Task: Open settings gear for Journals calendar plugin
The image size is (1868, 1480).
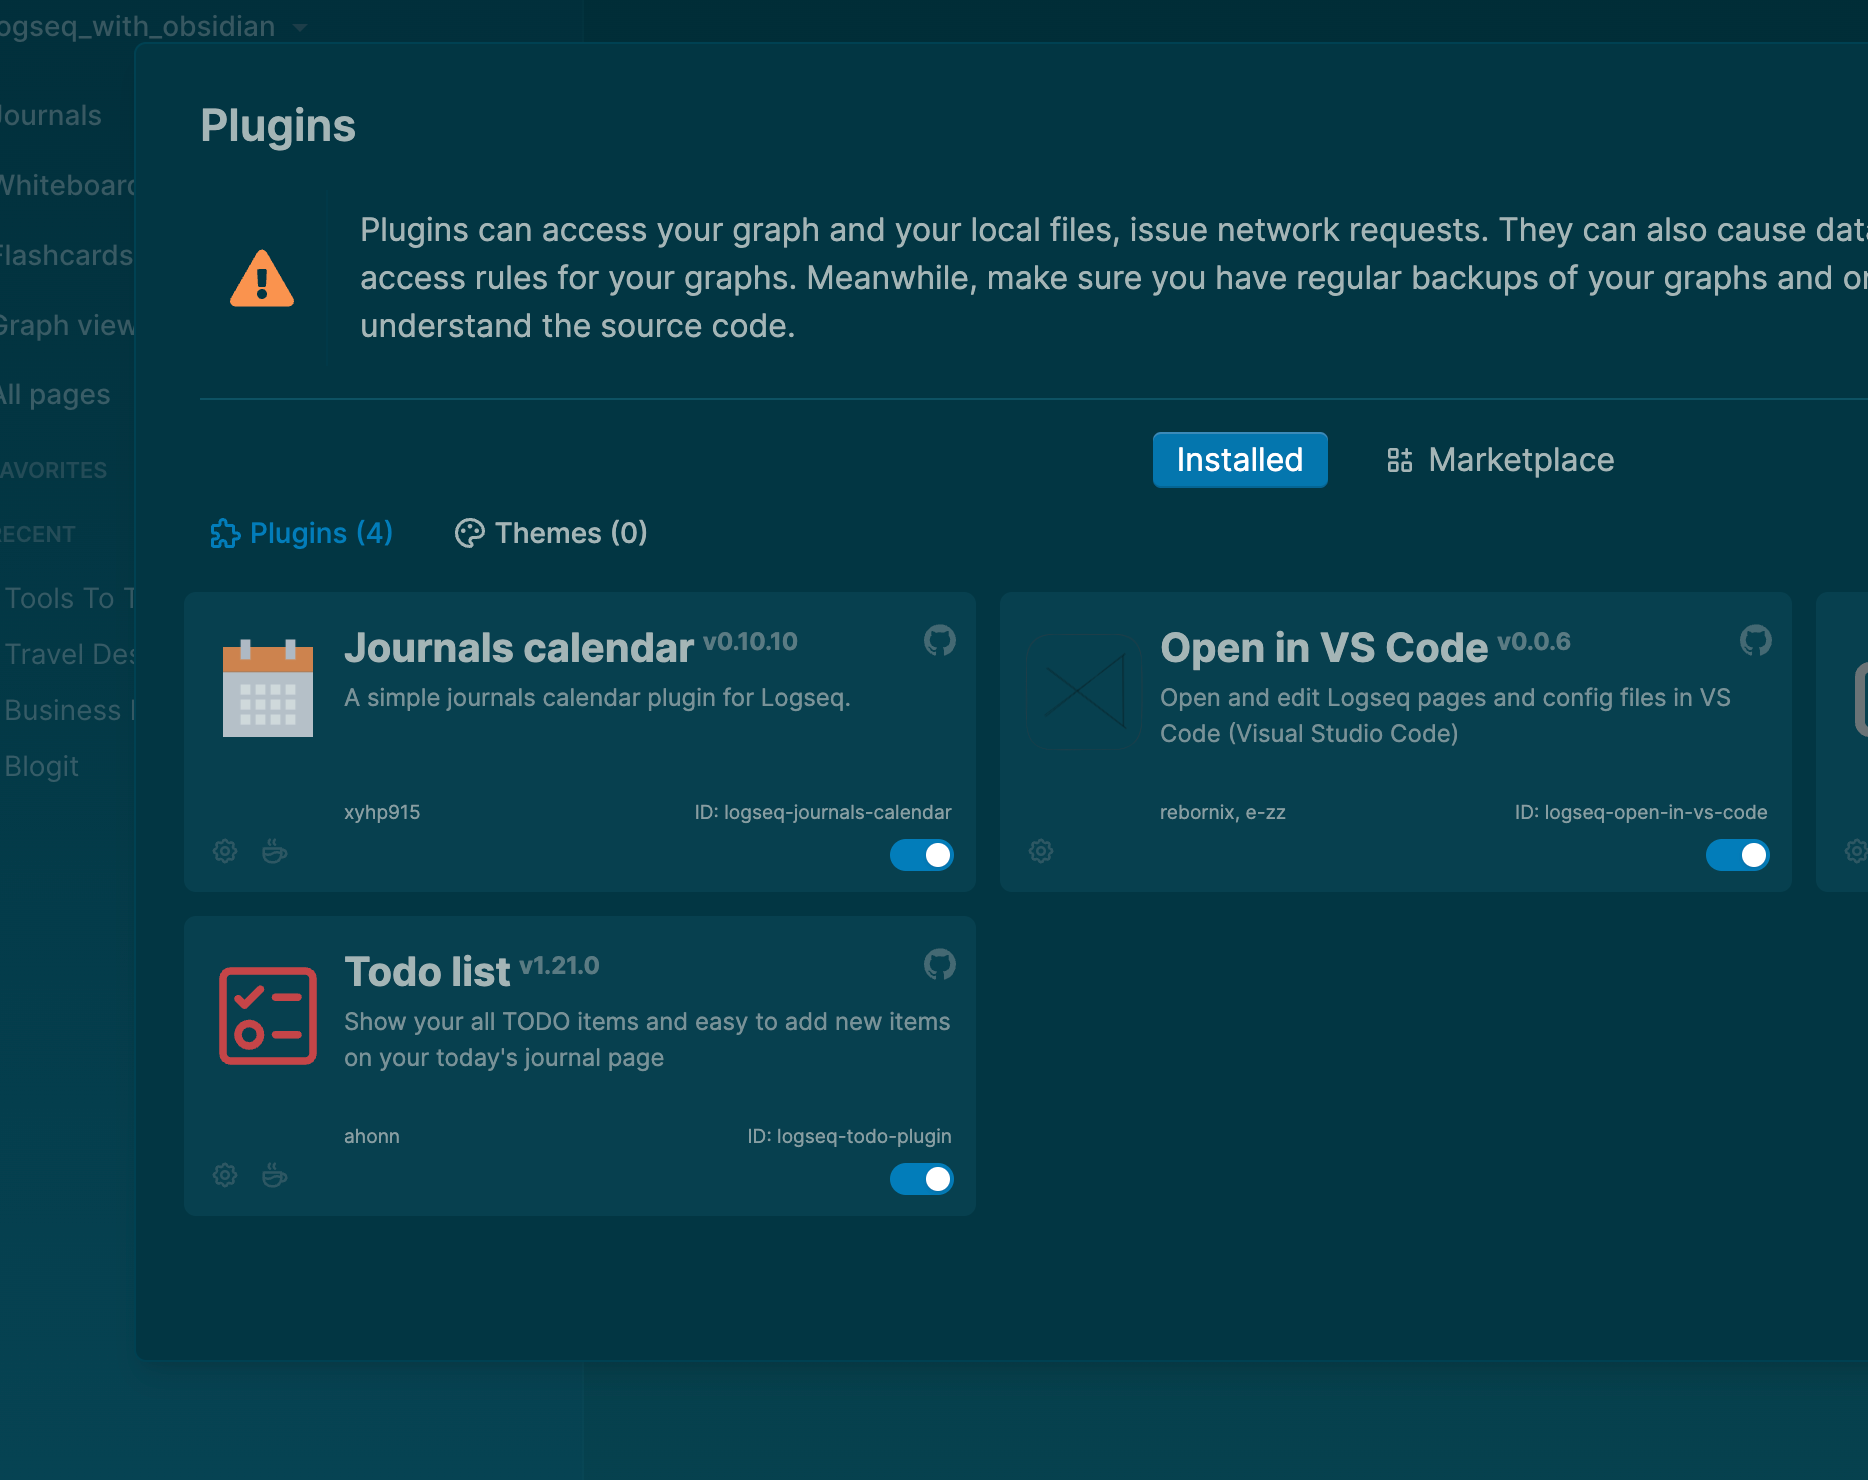Action: tap(225, 851)
